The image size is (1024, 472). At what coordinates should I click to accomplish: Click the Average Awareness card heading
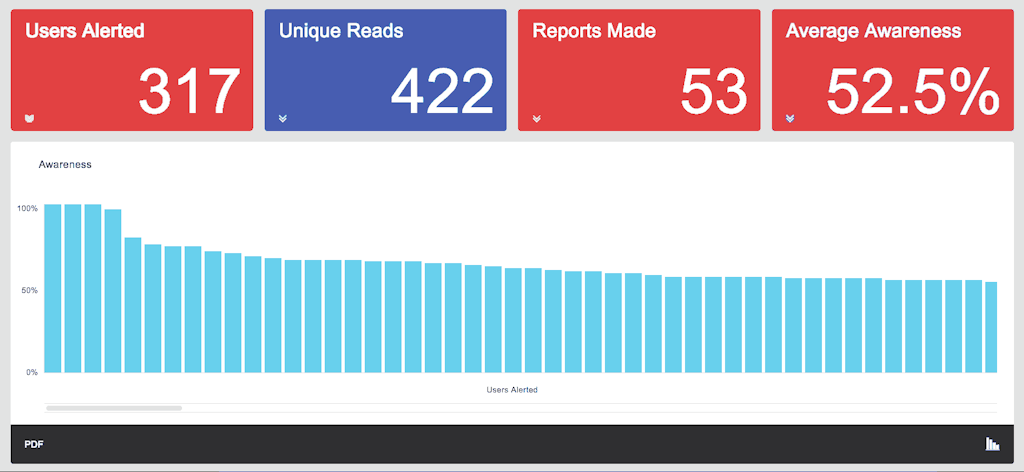click(x=873, y=31)
